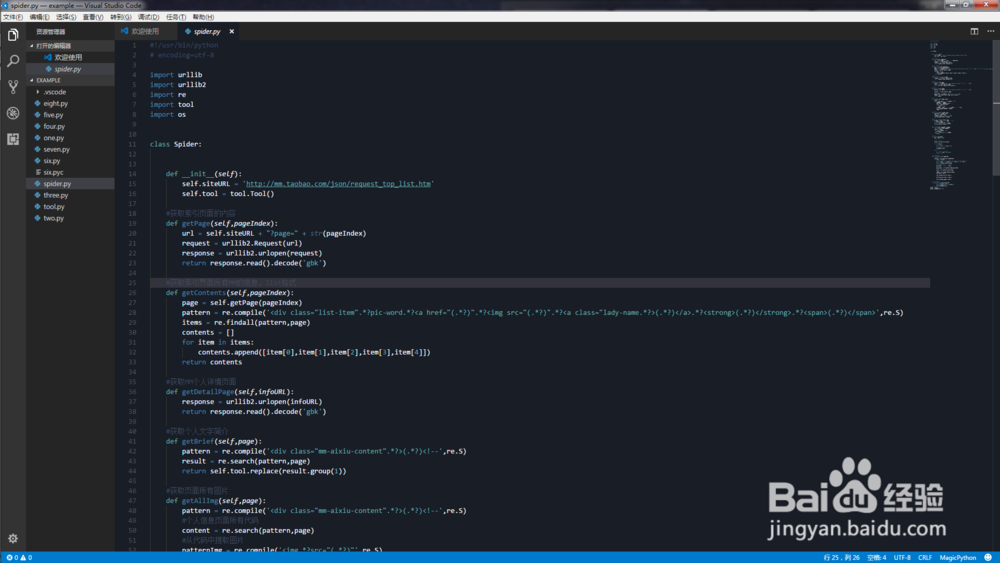Click the 行 25, 列 26 cursor position

pyautogui.click(x=841, y=557)
